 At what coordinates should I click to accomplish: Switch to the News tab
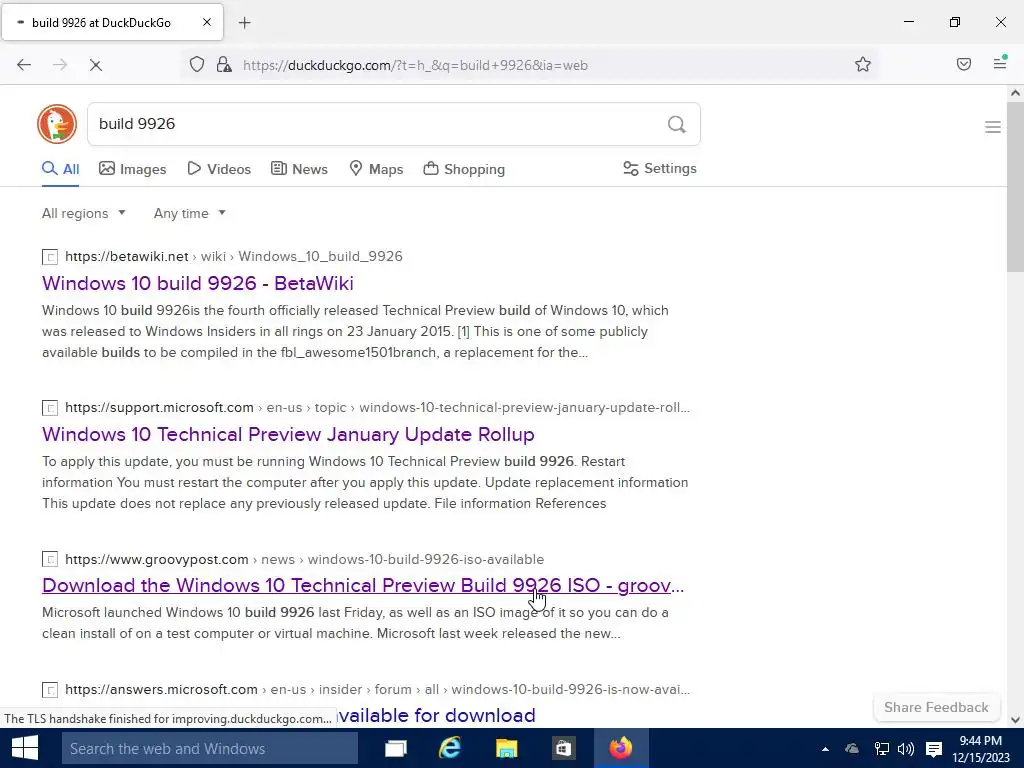[x=299, y=169]
